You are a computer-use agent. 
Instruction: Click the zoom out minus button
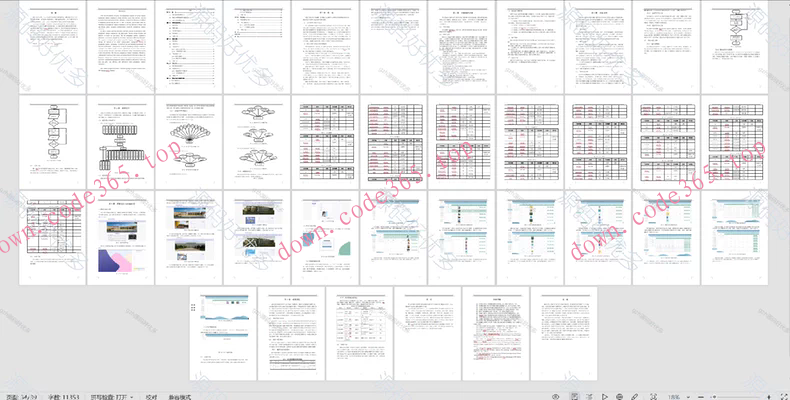point(701,397)
